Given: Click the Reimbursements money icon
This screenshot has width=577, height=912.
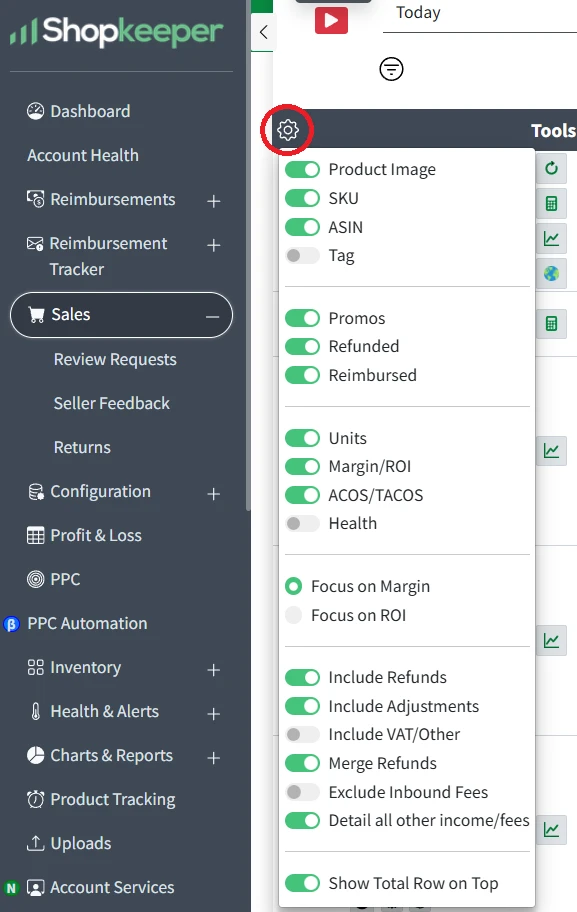Looking at the screenshot, I should coord(35,199).
